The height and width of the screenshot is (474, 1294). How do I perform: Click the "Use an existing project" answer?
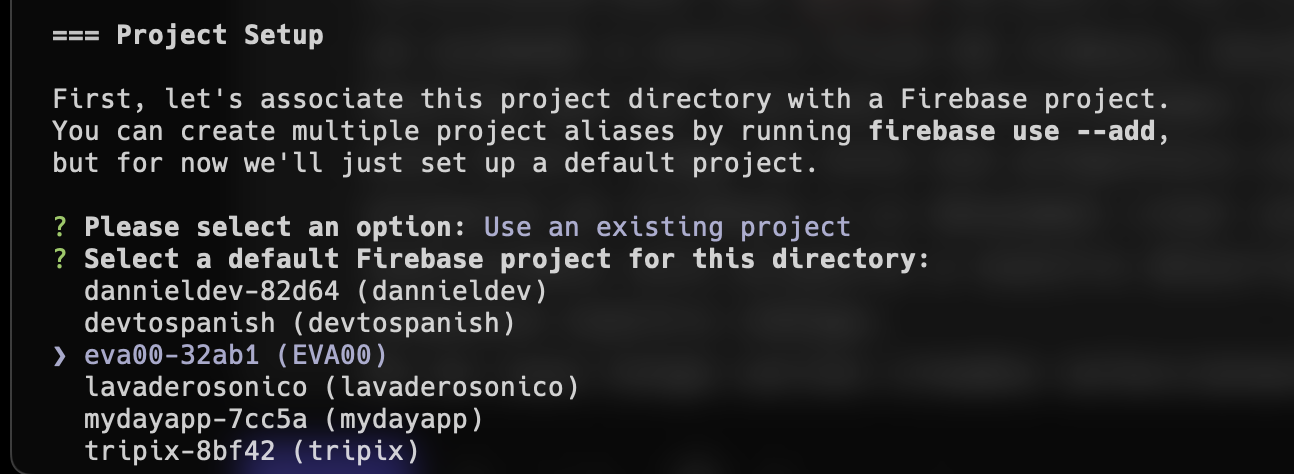pos(667,227)
